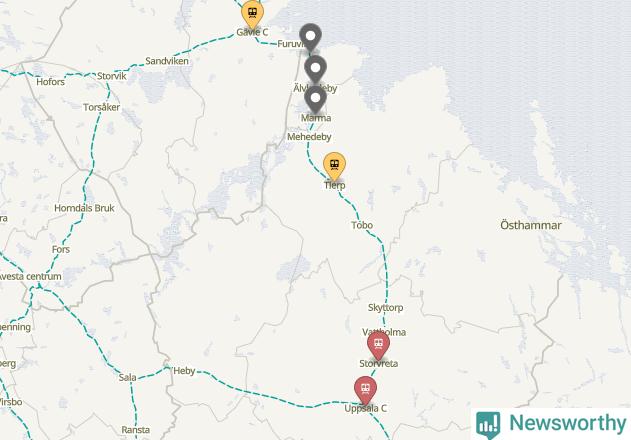Image resolution: width=631 pixels, height=440 pixels.
Task: Select the Mehedeby station label
Action: click(x=309, y=137)
